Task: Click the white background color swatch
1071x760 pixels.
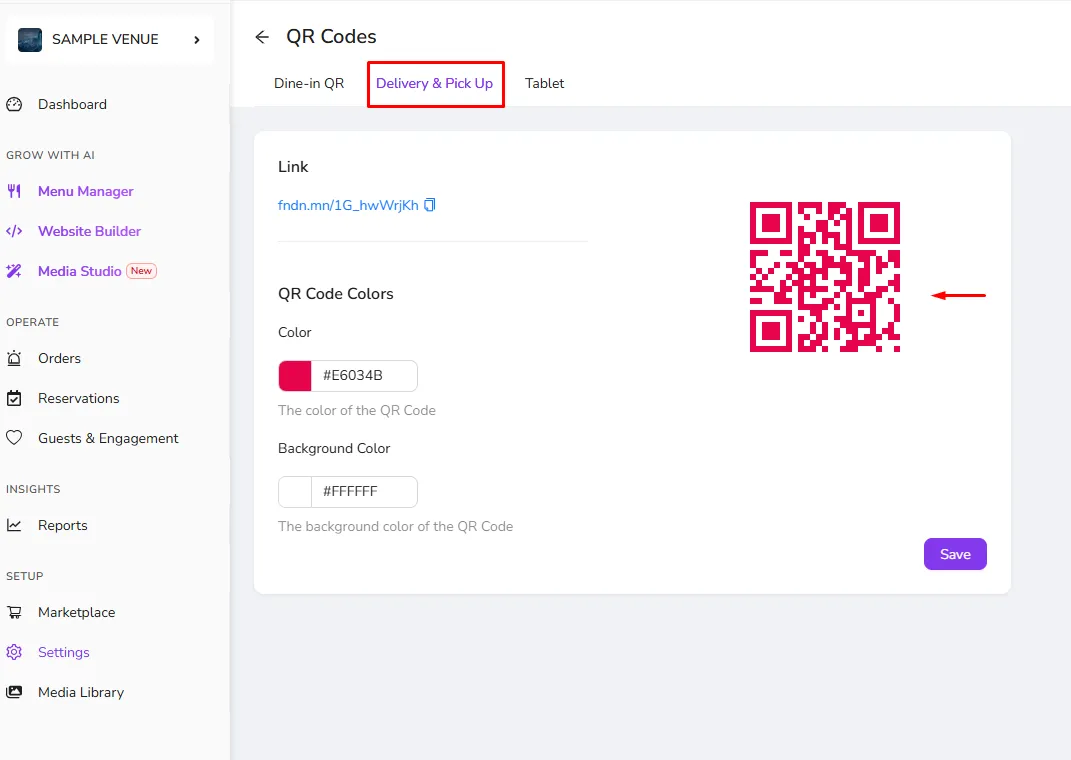Action: tap(295, 492)
